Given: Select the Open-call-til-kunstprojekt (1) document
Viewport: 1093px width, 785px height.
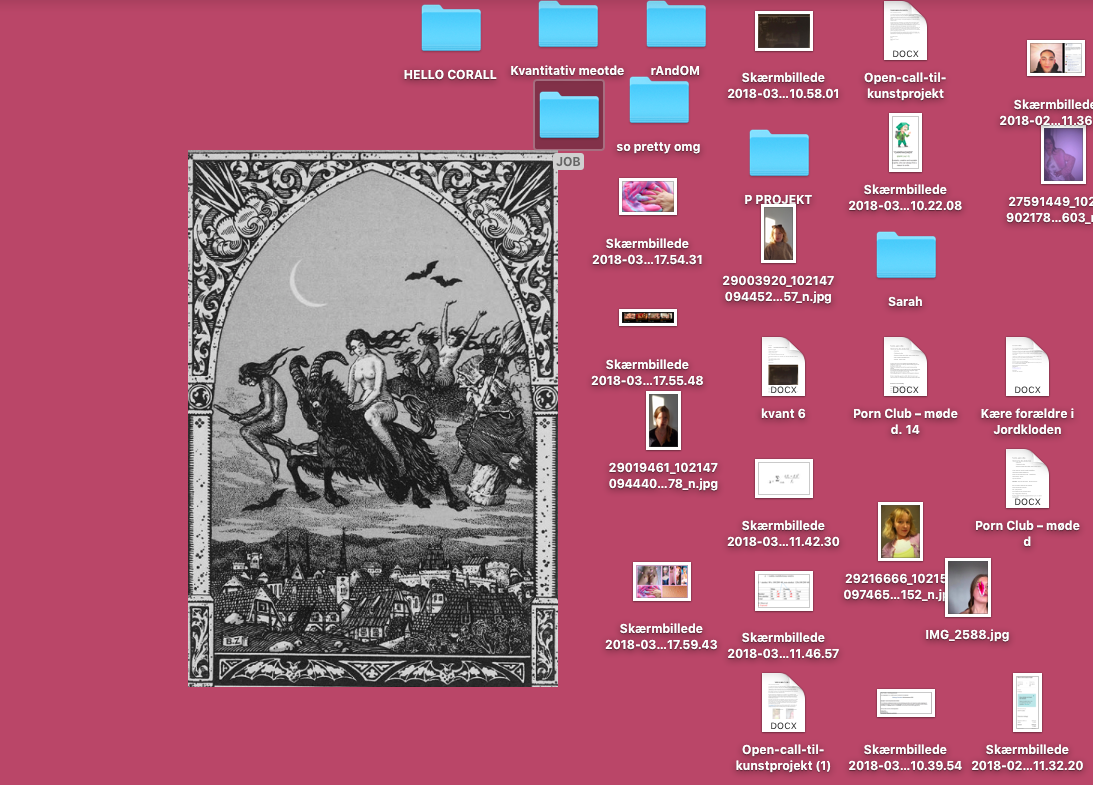Looking at the screenshot, I should tap(782, 703).
